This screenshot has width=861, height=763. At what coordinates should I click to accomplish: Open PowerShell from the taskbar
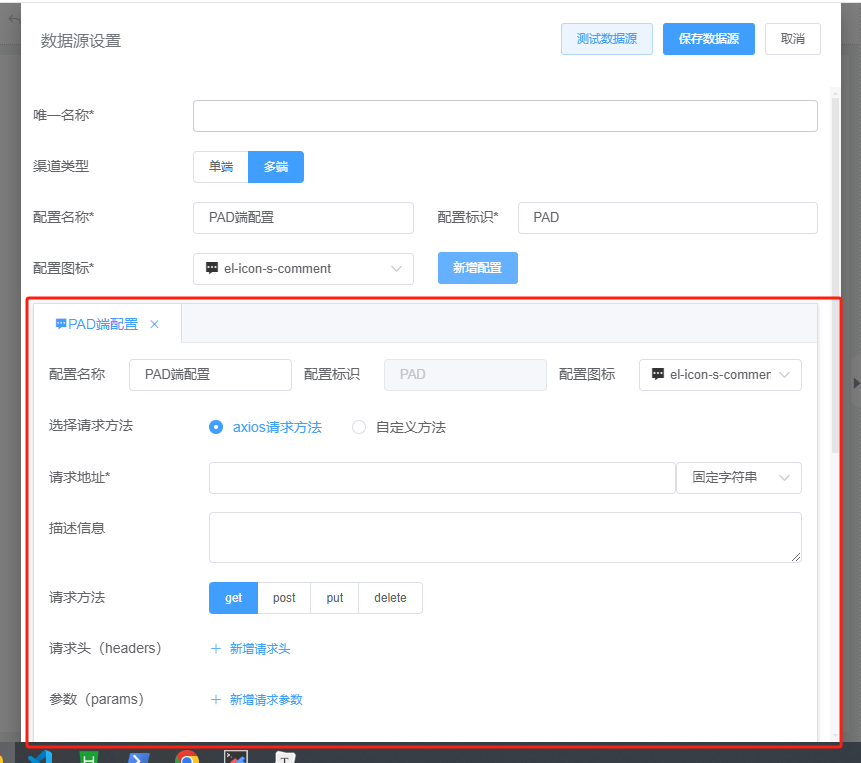(136, 757)
